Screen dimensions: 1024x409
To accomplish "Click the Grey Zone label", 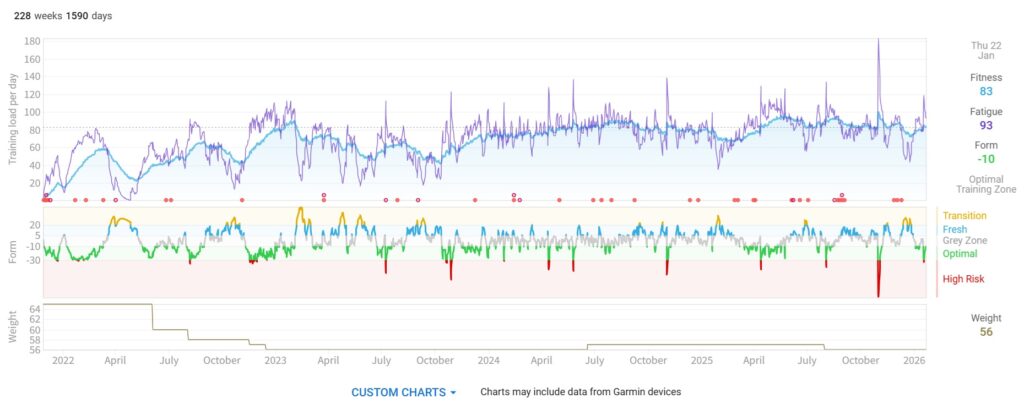I will coord(966,241).
